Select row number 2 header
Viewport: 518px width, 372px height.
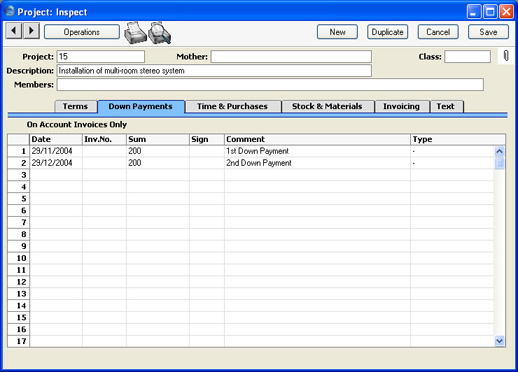click(x=19, y=163)
